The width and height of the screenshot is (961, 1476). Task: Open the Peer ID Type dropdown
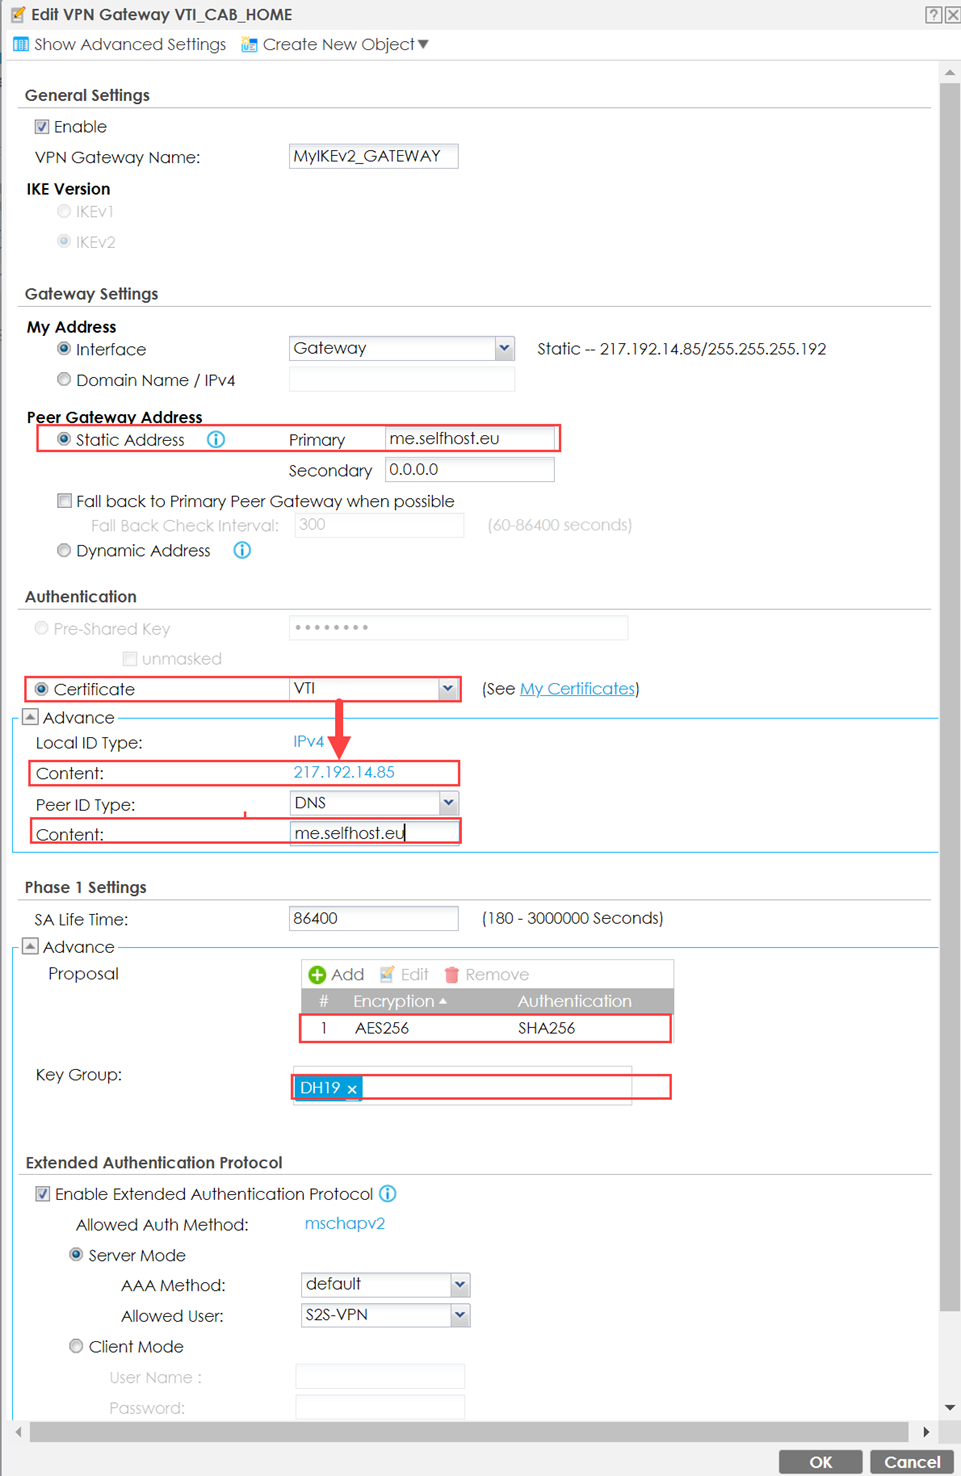tap(449, 803)
